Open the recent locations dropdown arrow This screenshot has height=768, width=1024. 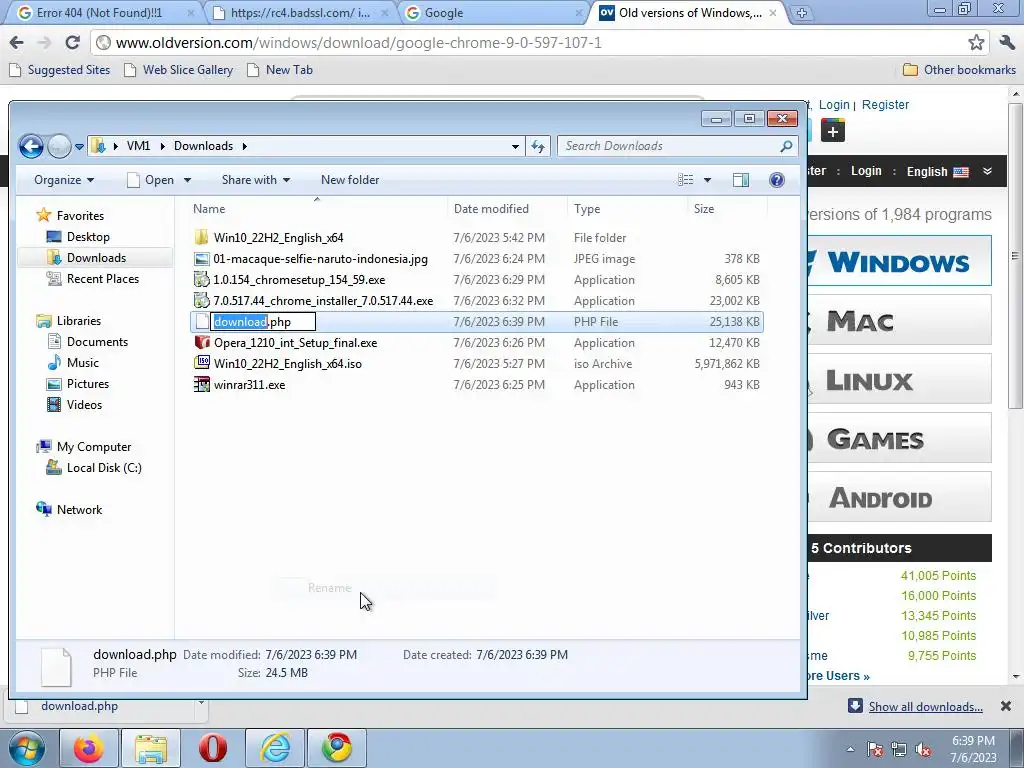pyautogui.click(x=79, y=147)
